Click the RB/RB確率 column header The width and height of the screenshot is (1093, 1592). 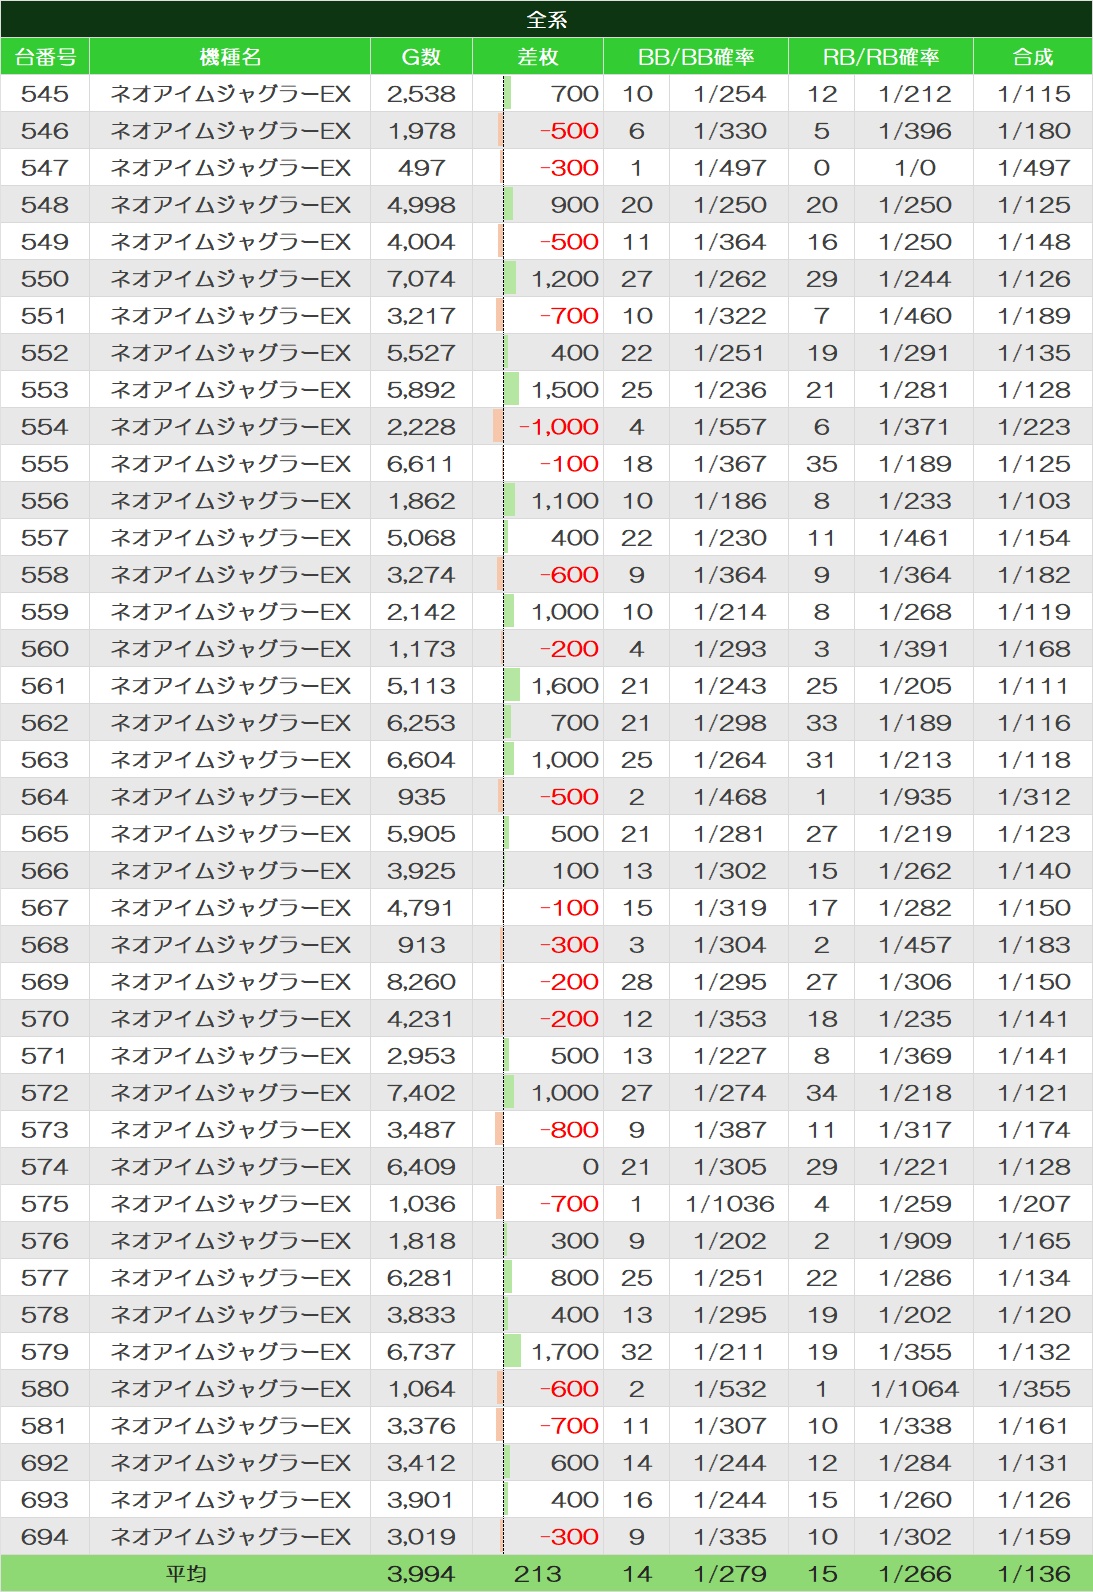click(x=881, y=57)
